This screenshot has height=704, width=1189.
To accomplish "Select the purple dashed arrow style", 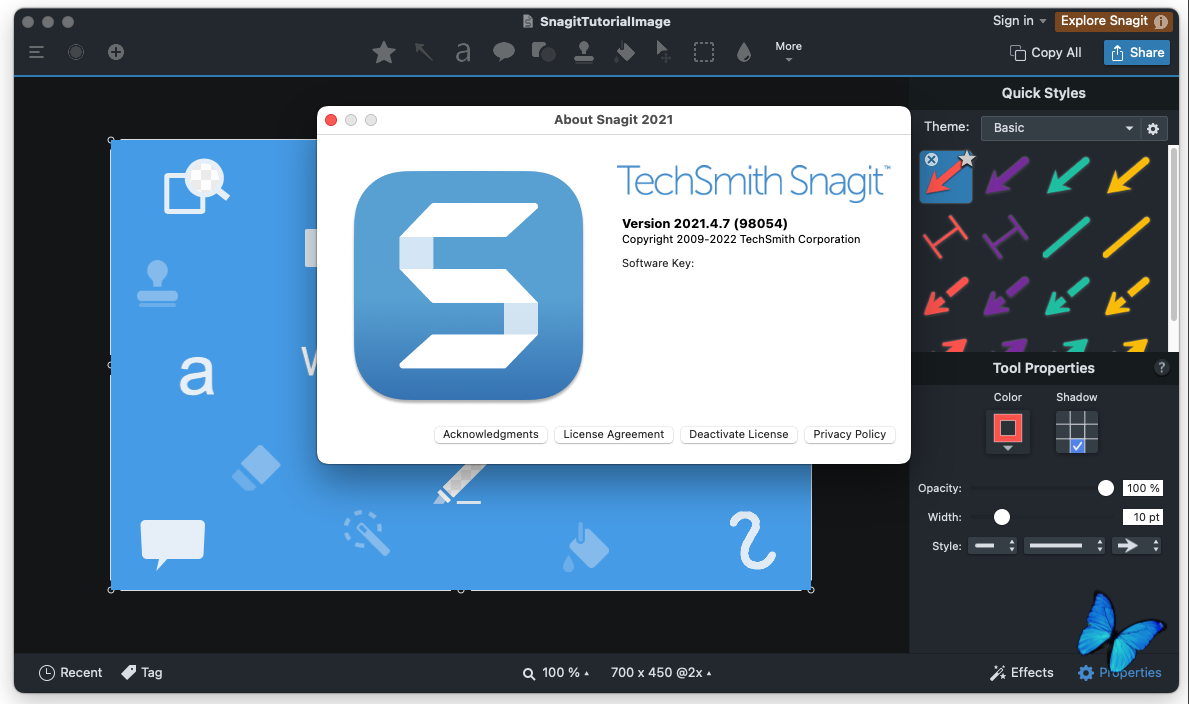I will click(1006, 296).
